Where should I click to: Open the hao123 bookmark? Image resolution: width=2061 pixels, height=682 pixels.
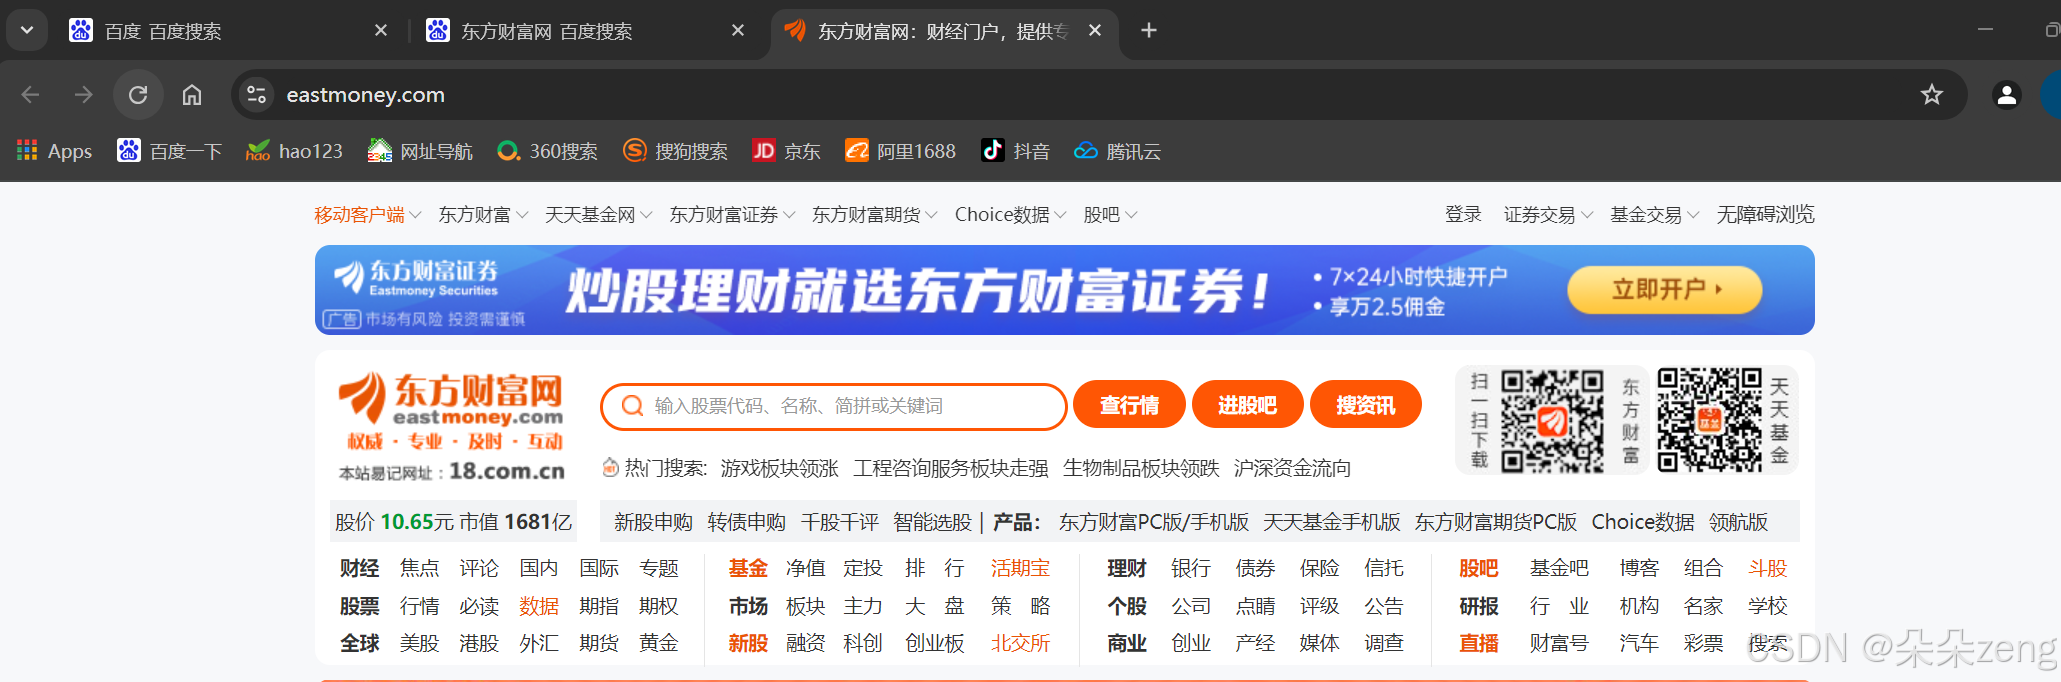coord(294,151)
